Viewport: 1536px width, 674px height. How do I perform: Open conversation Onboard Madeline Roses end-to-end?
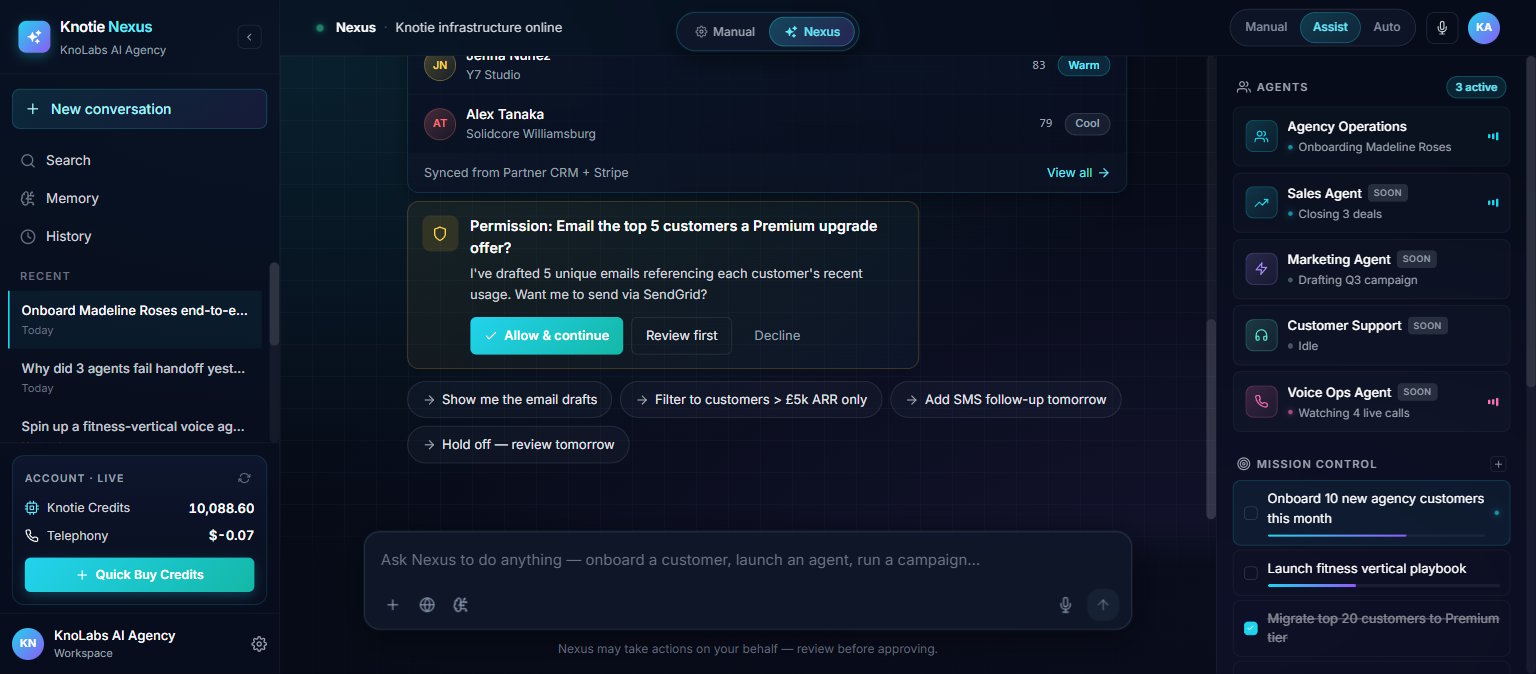[x=135, y=319]
